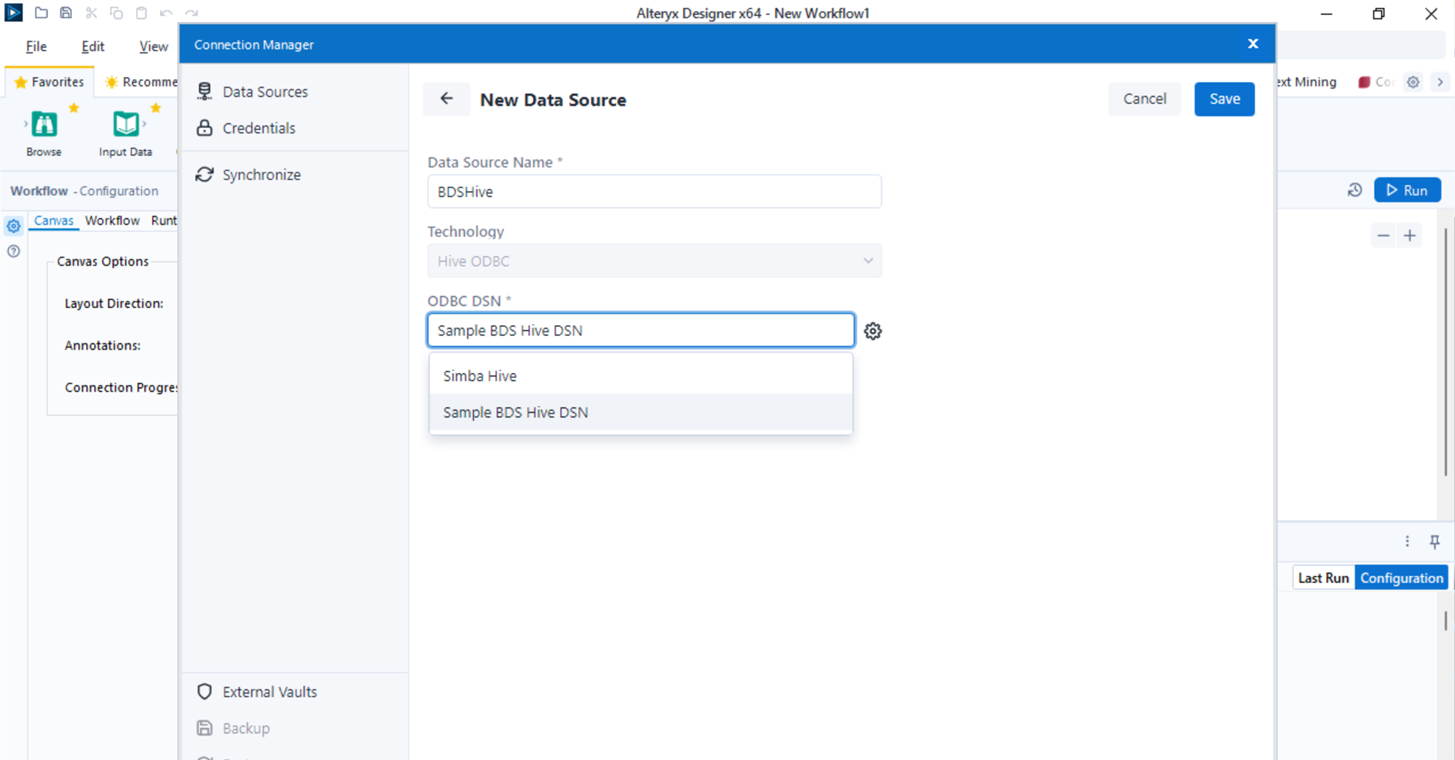Choose Sample BDS Hive DSN option

click(641, 412)
